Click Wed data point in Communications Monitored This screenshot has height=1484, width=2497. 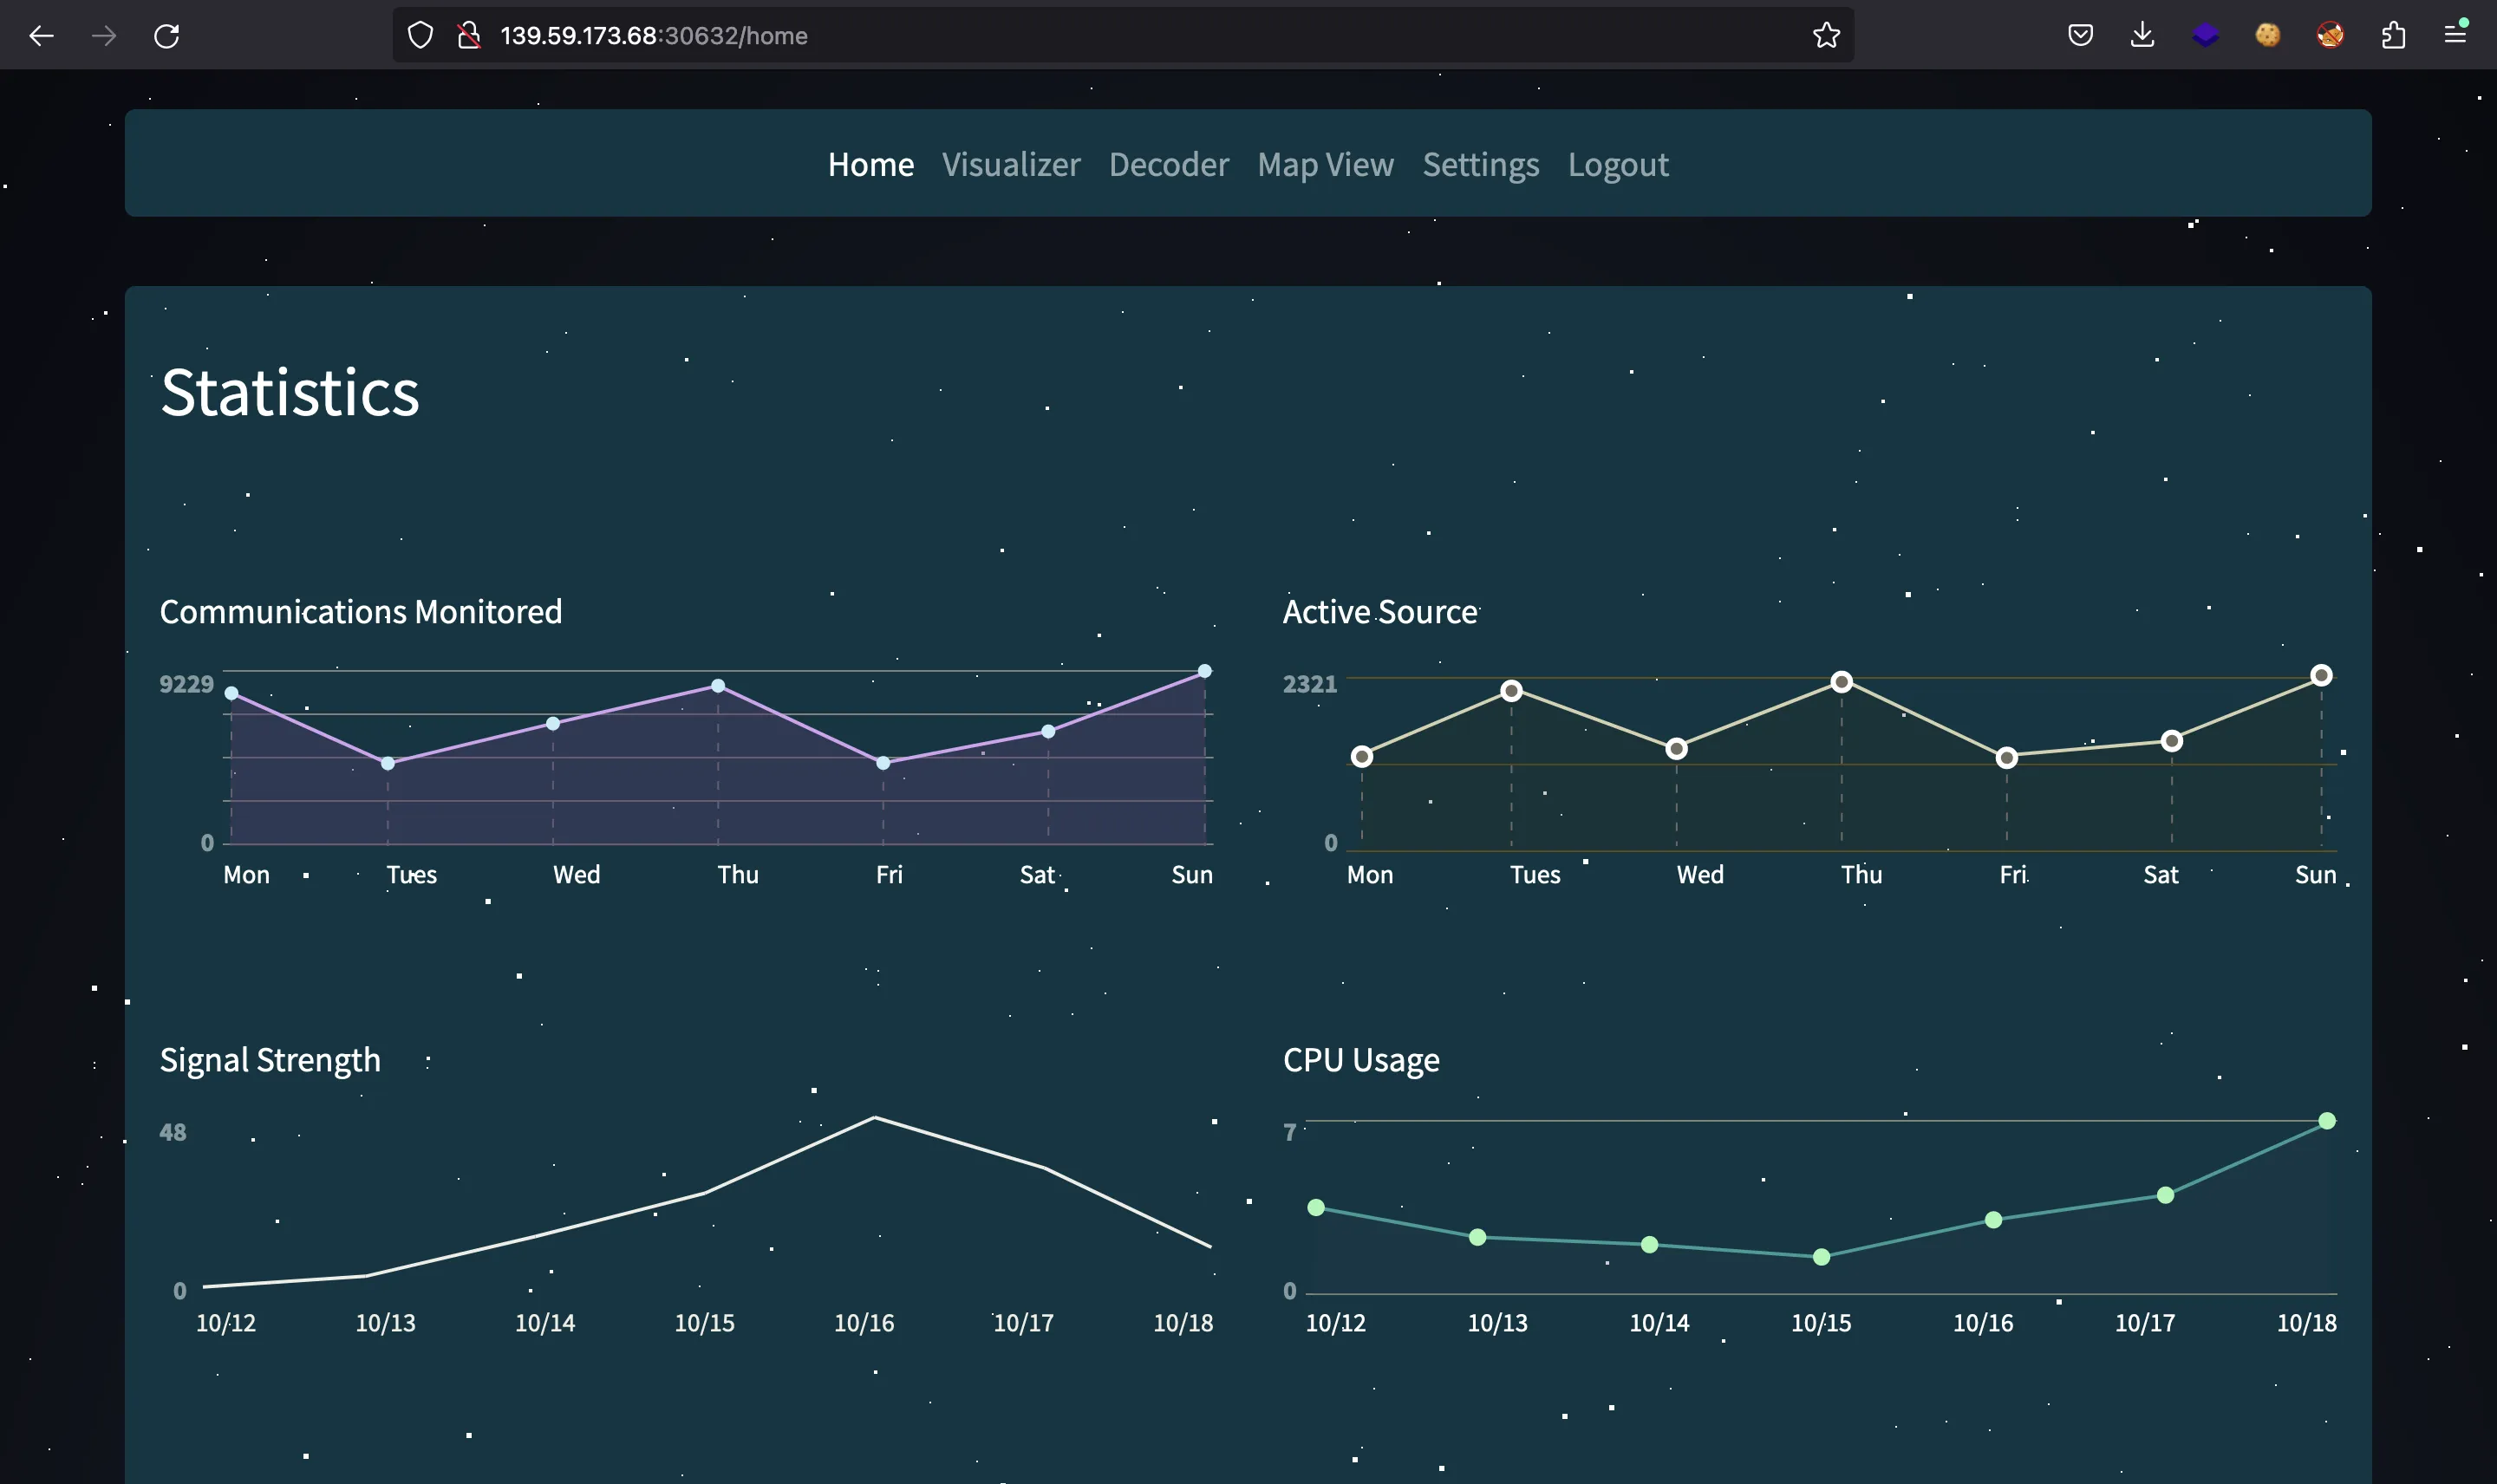pyautogui.click(x=553, y=723)
